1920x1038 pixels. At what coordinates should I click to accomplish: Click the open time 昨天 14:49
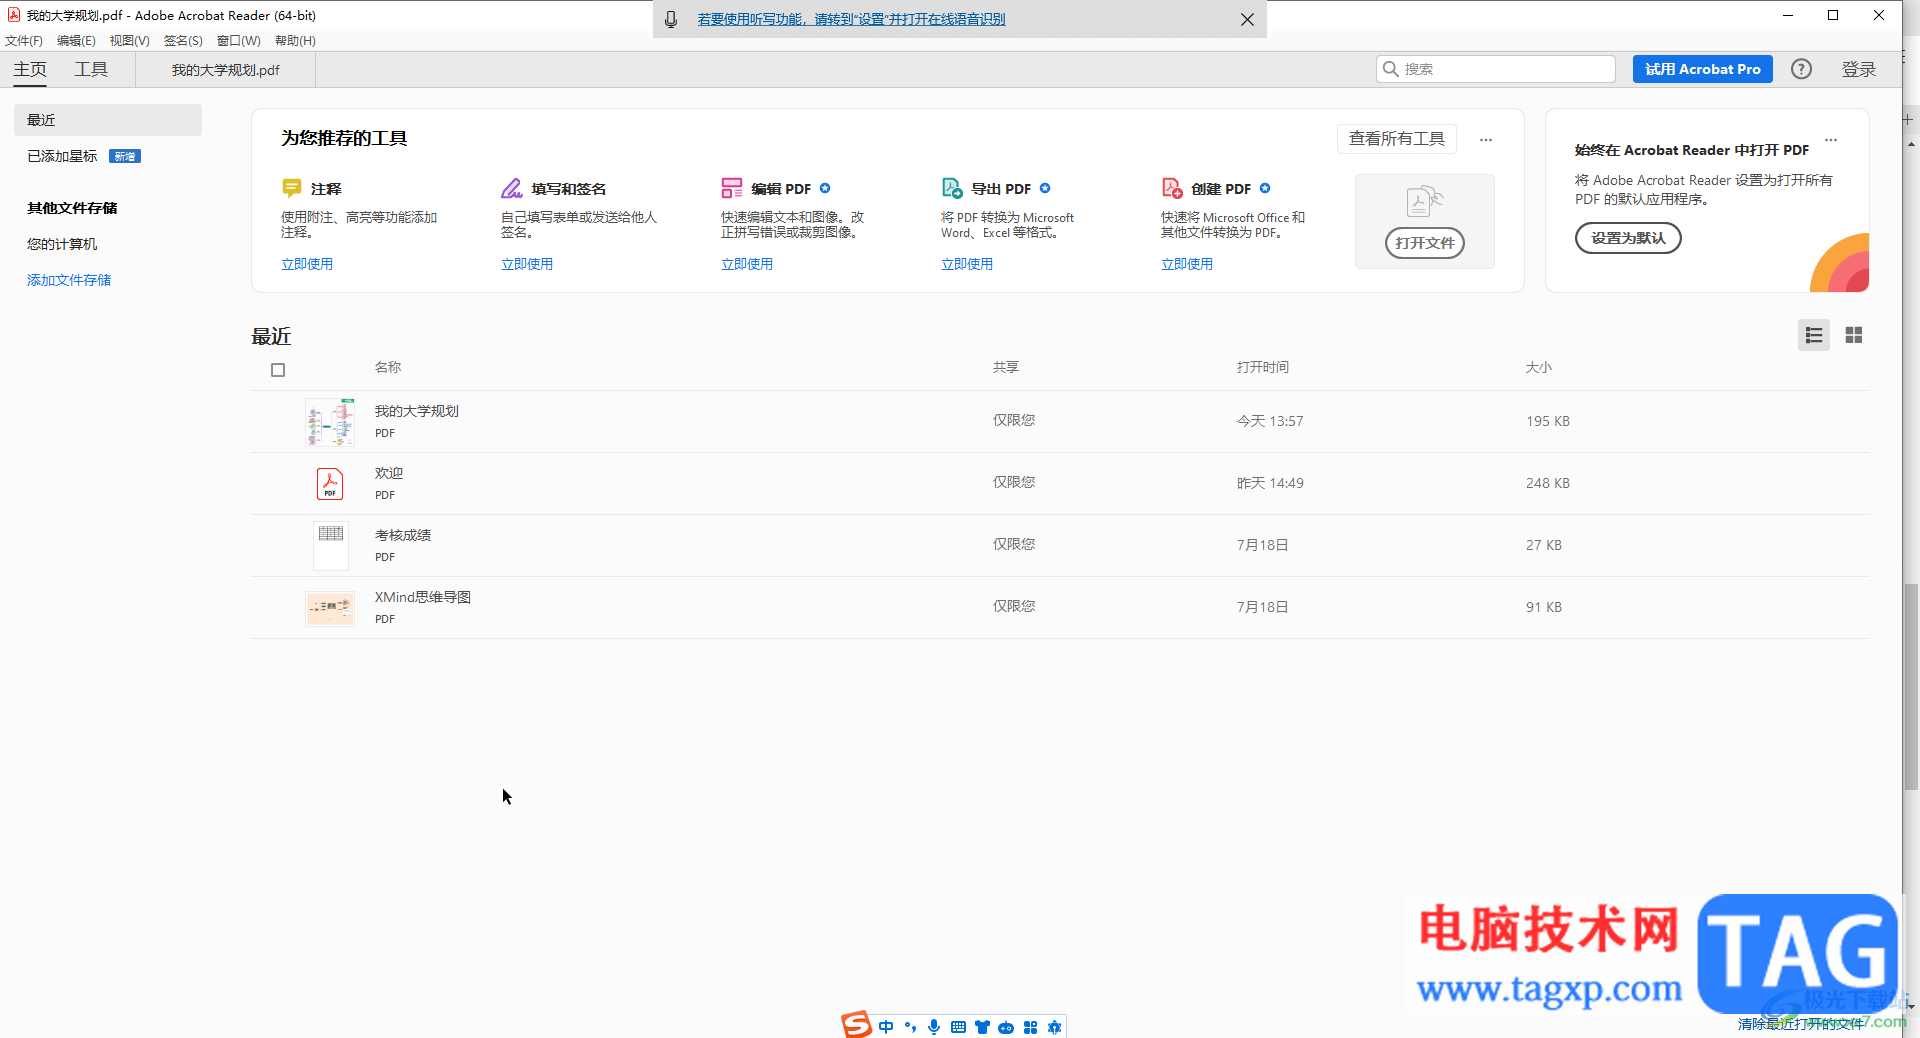(x=1270, y=483)
